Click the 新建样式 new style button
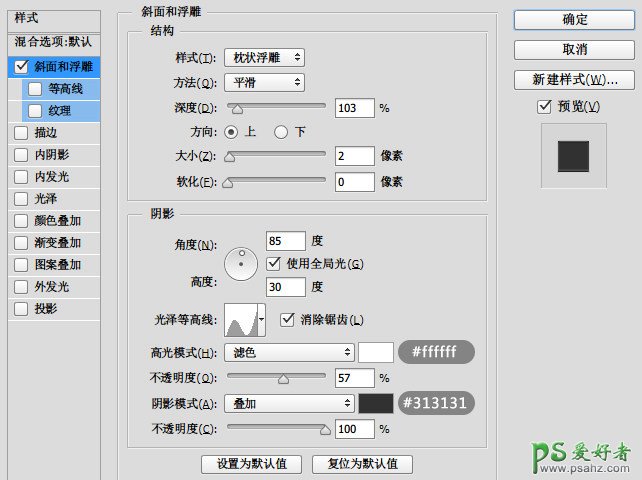The height and width of the screenshot is (480, 642). 574,79
